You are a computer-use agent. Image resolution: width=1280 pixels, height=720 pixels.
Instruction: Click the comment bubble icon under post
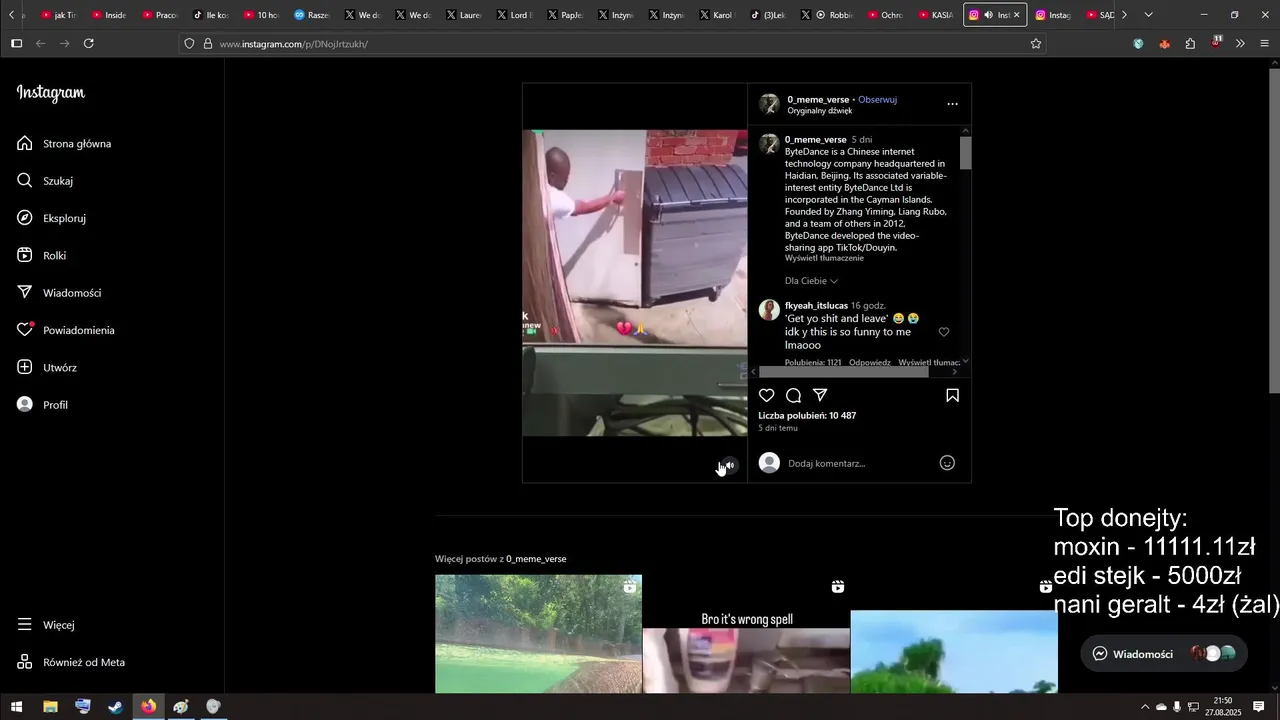pyautogui.click(x=793, y=395)
